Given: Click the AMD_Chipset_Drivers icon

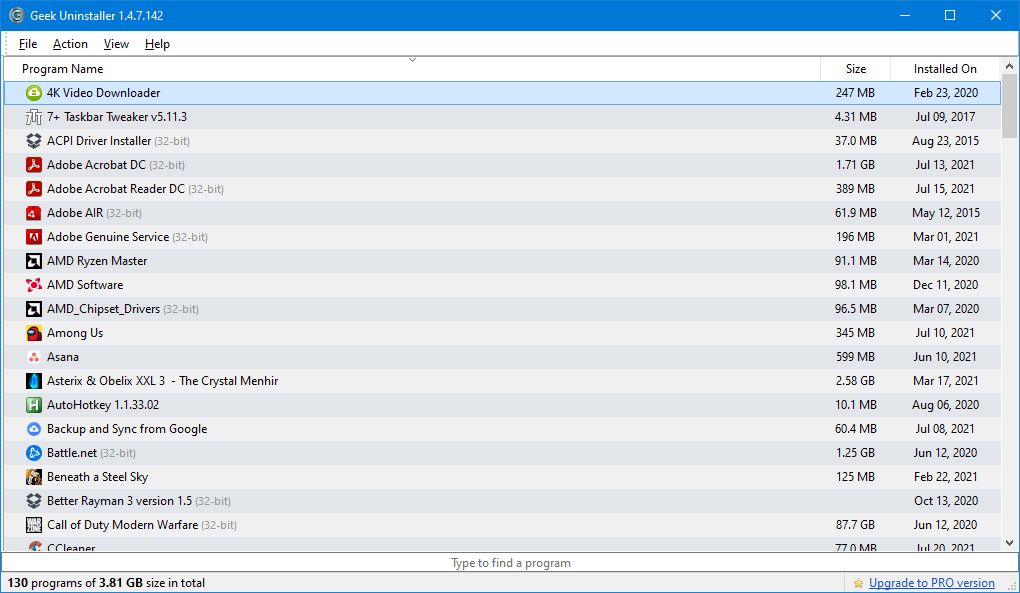Looking at the screenshot, I should coord(34,309).
